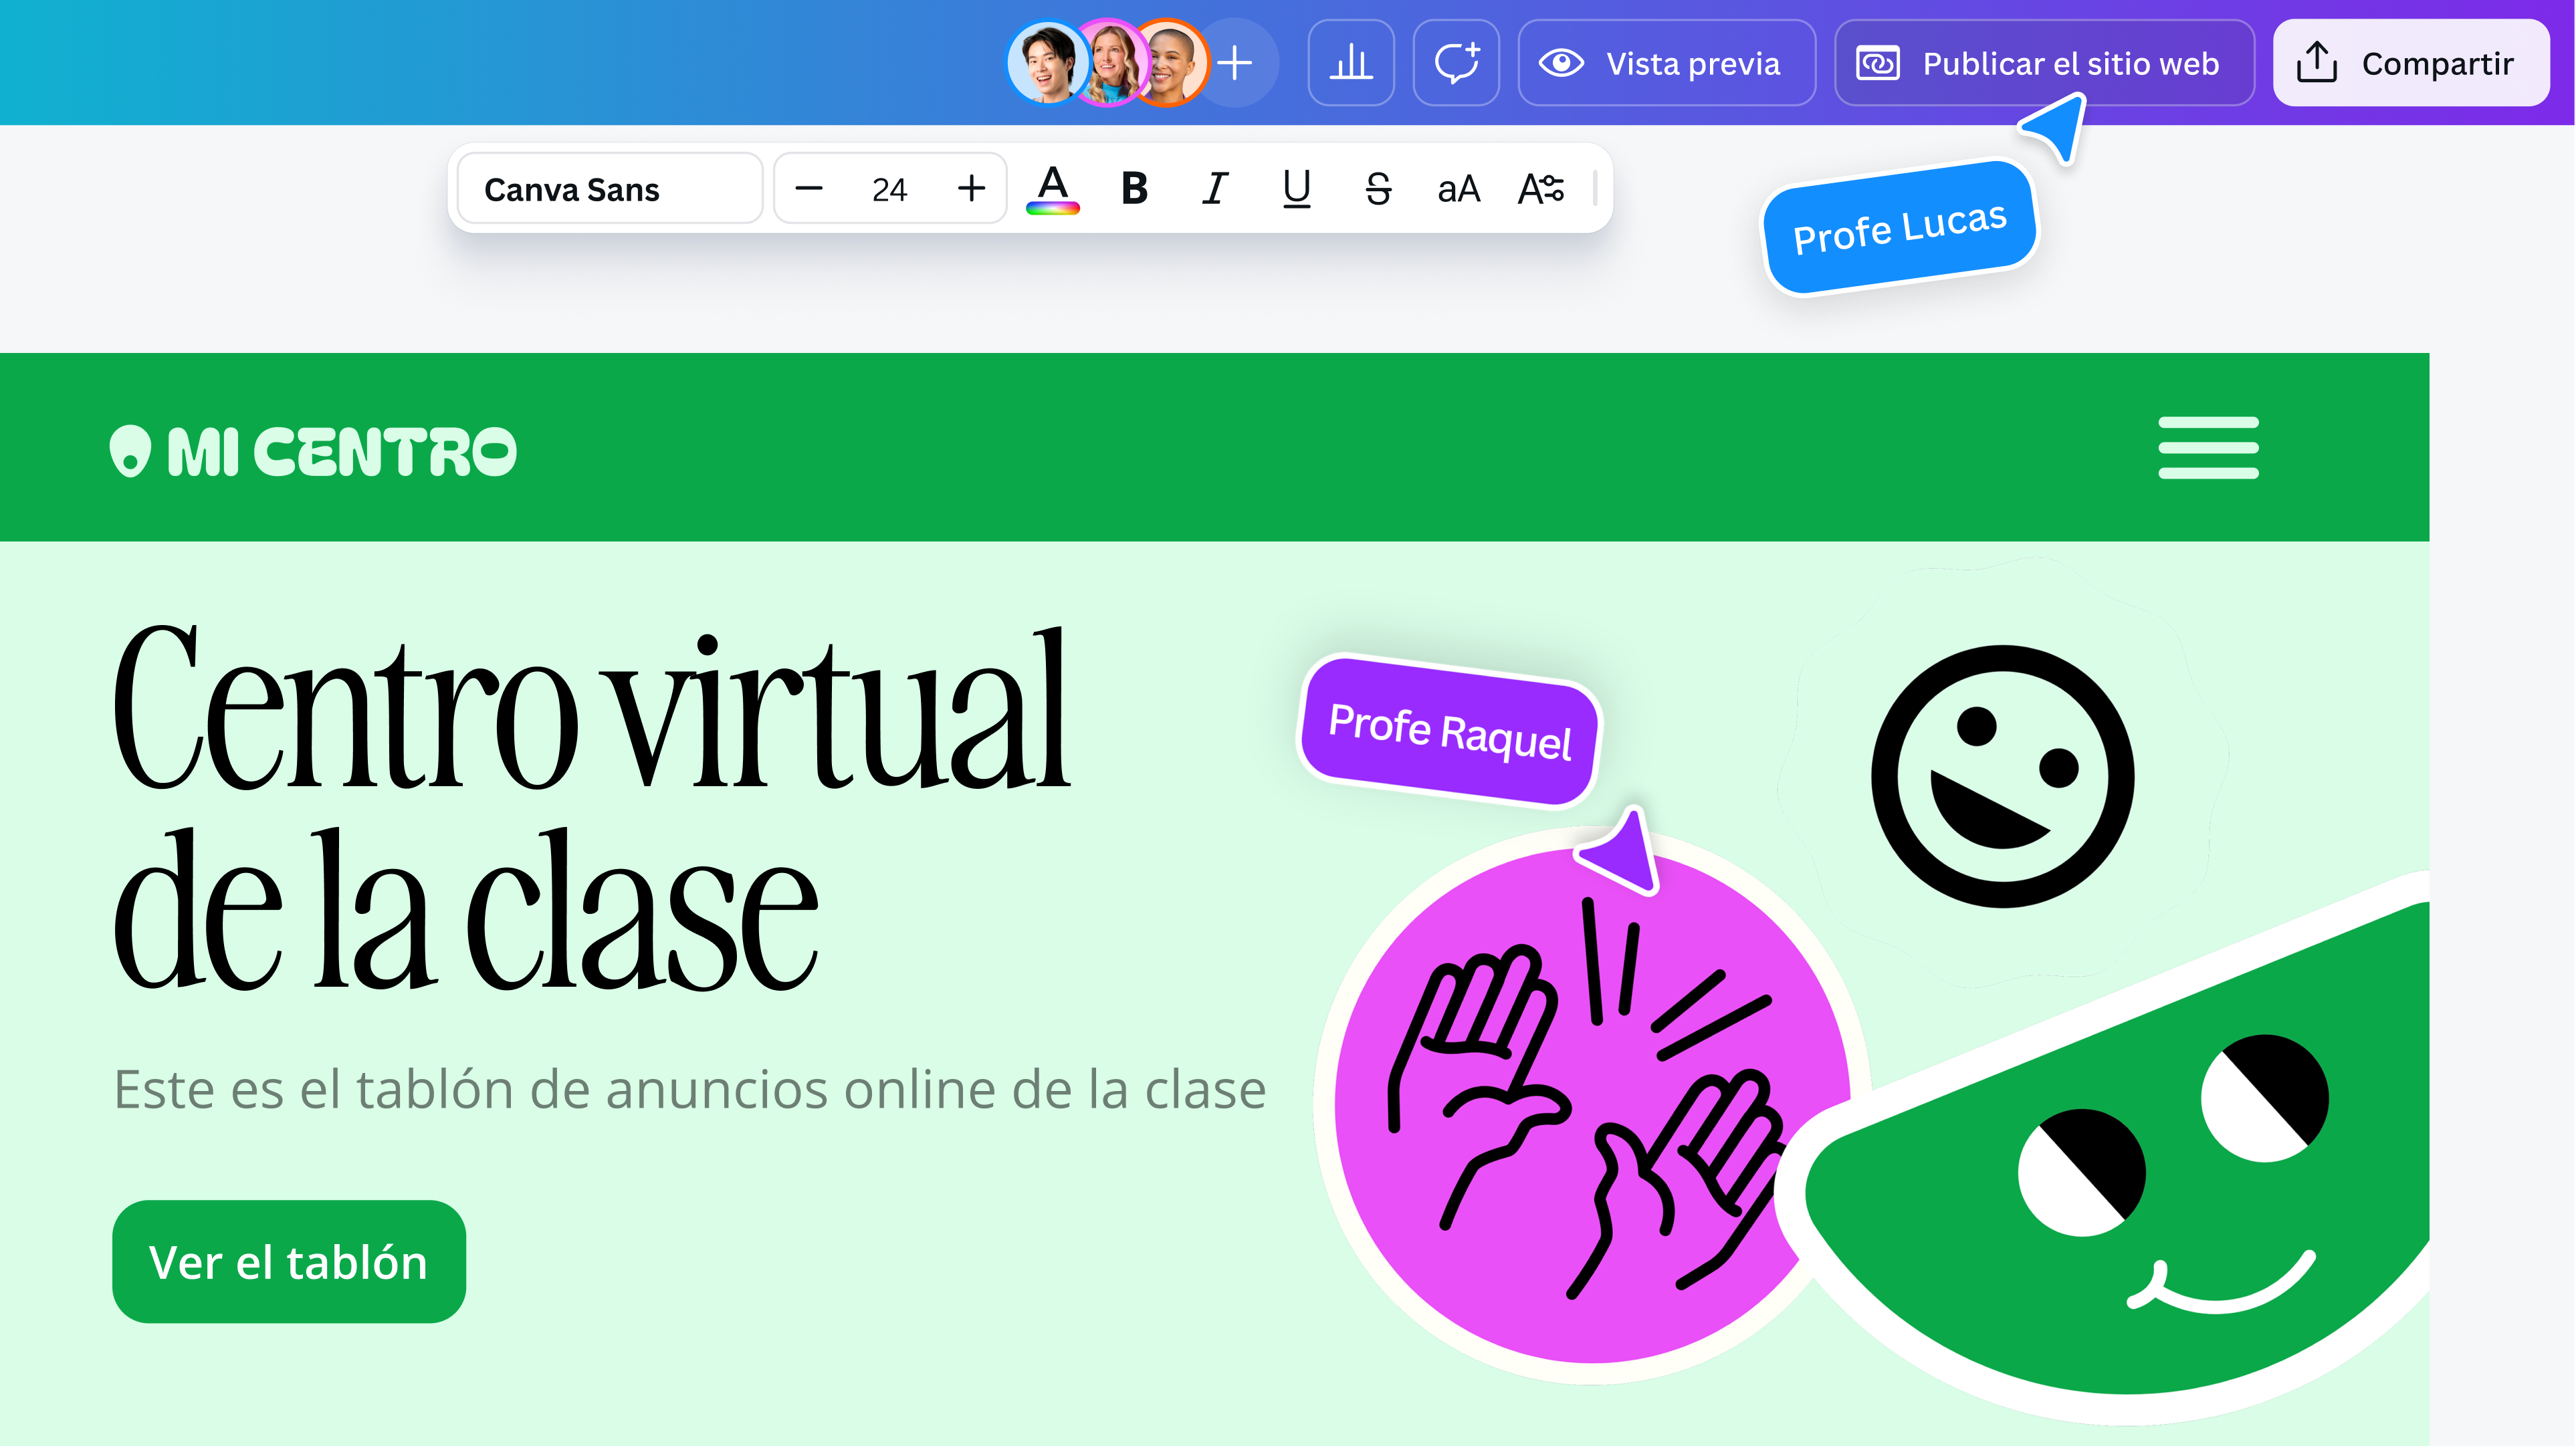Open the hamburger menu on green header
The width and height of the screenshot is (2576, 1446).
(x=2208, y=448)
